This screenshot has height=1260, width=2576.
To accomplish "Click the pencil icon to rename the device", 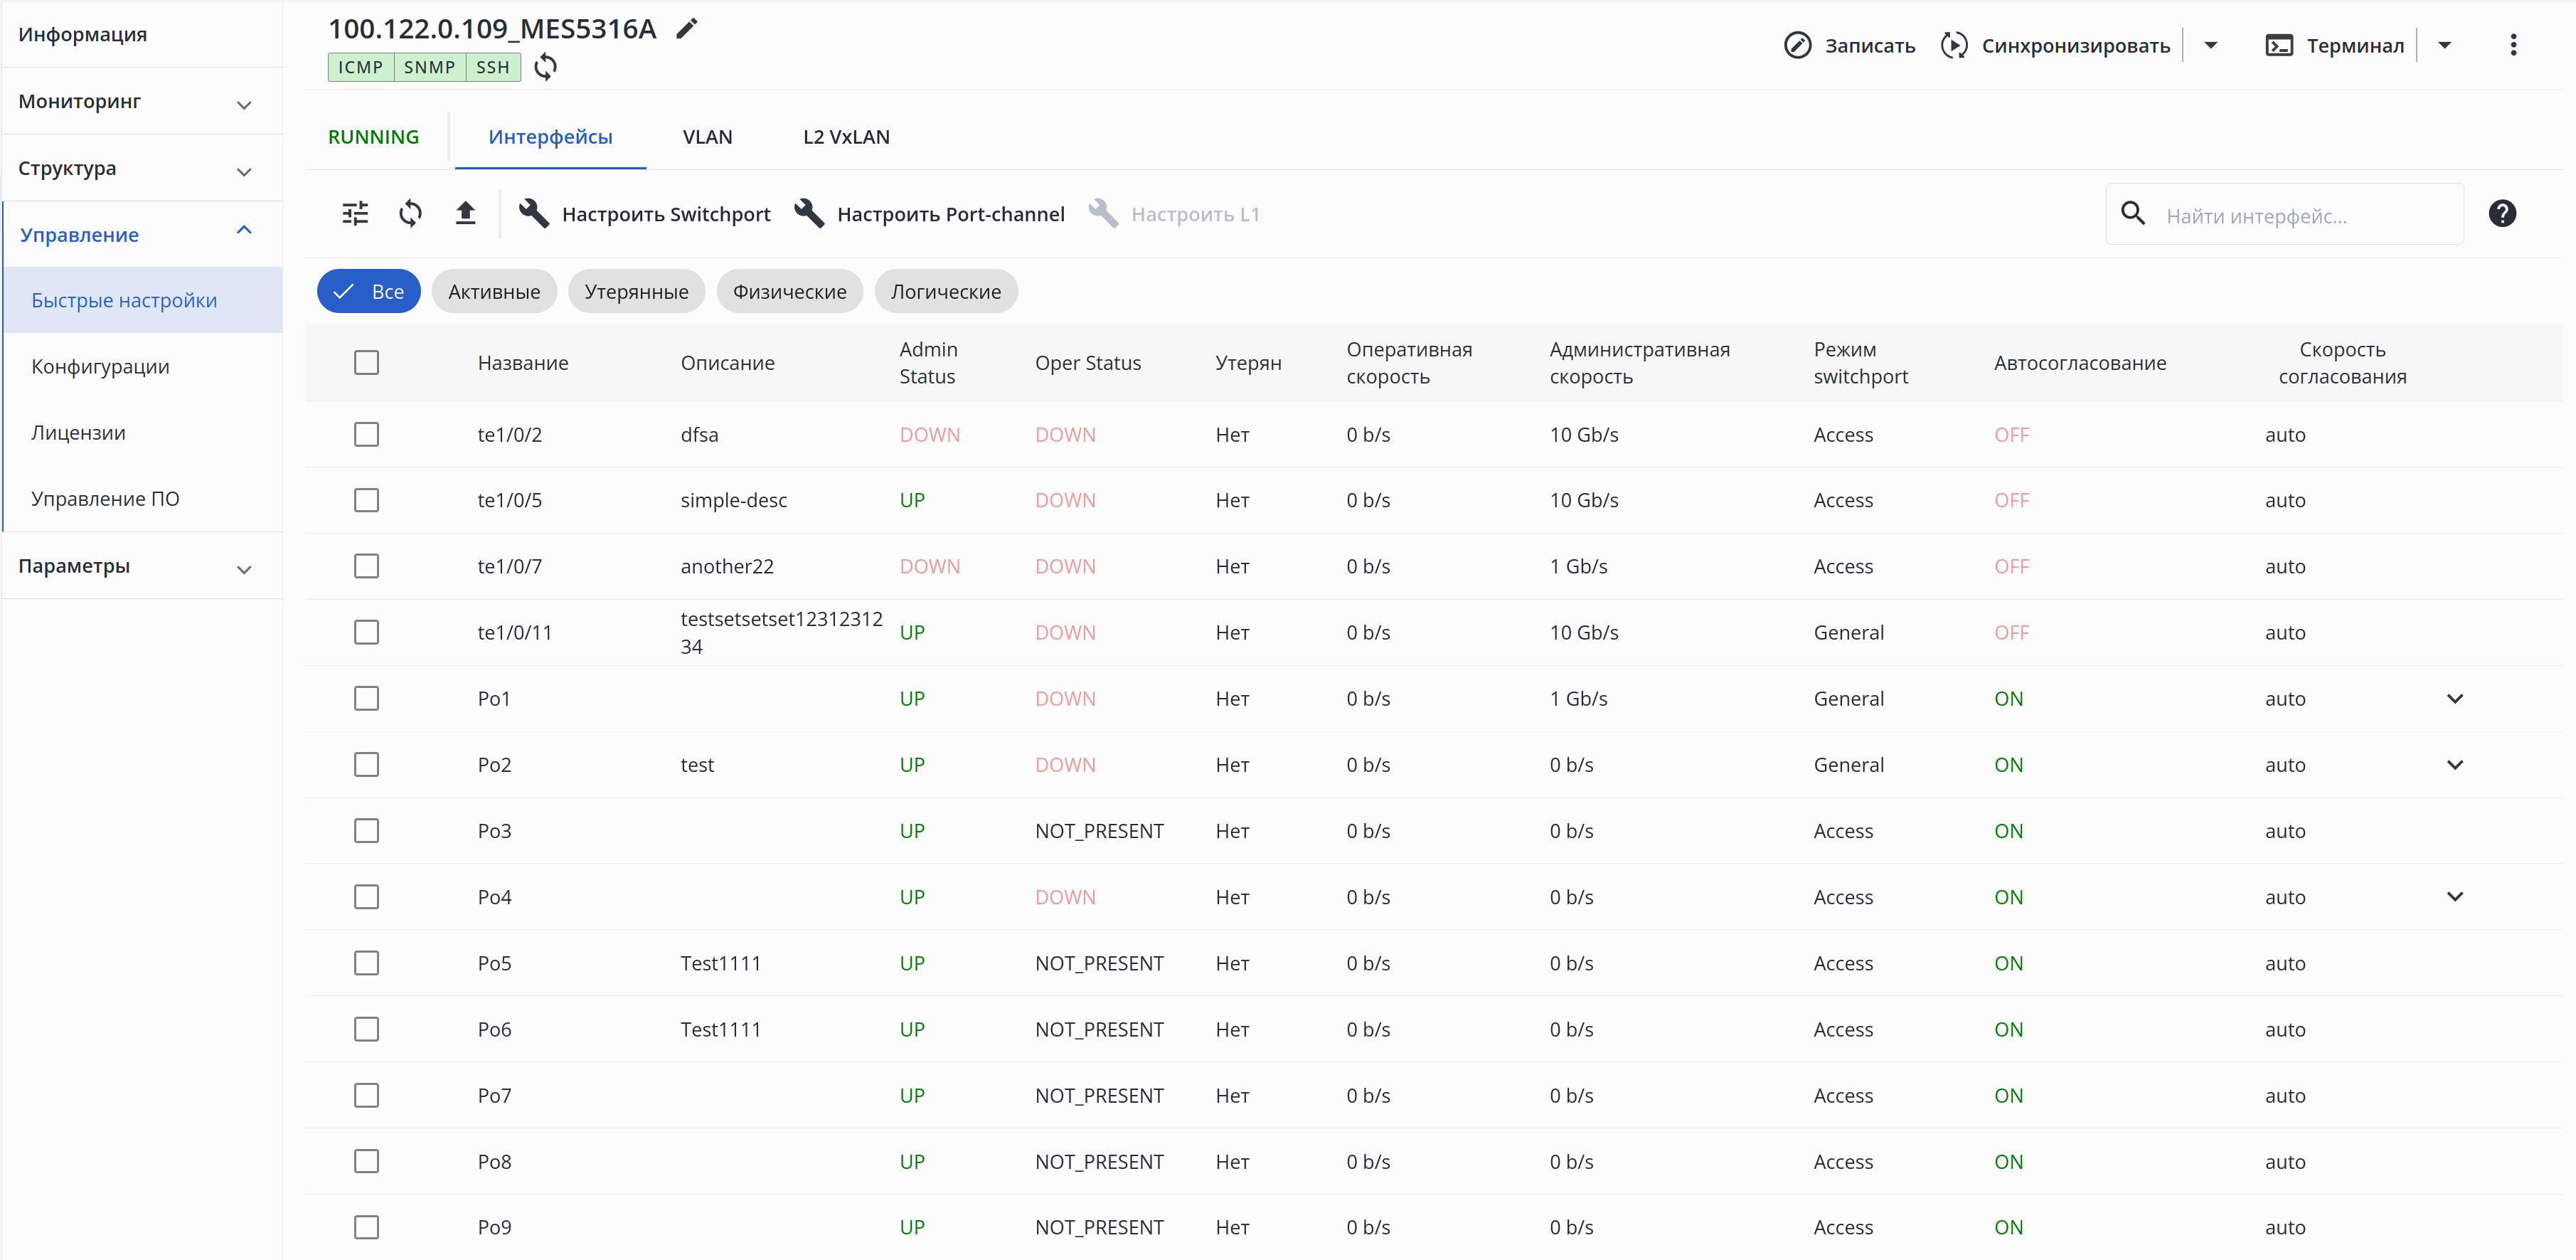I will 686,29.
